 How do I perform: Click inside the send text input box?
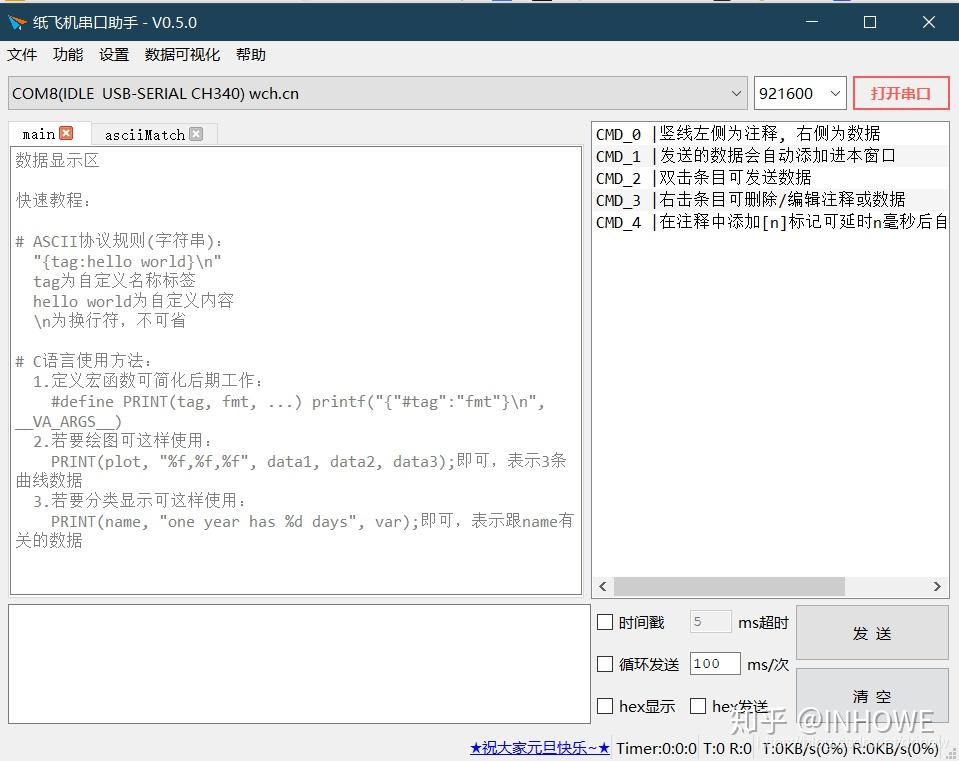(x=299, y=664)
